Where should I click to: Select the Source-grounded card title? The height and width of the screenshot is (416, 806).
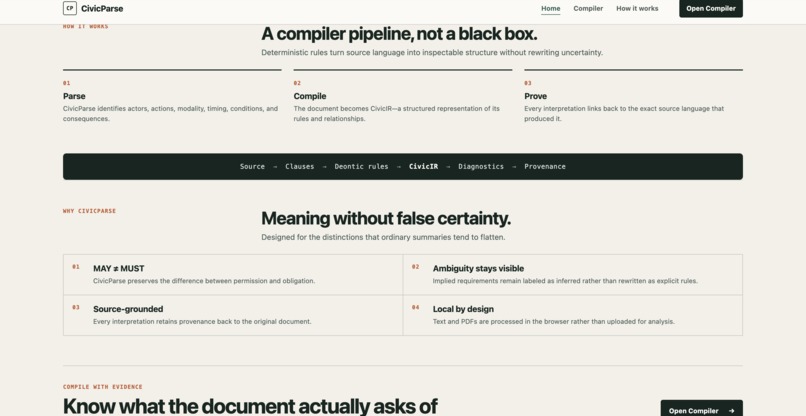pos(128,309)
